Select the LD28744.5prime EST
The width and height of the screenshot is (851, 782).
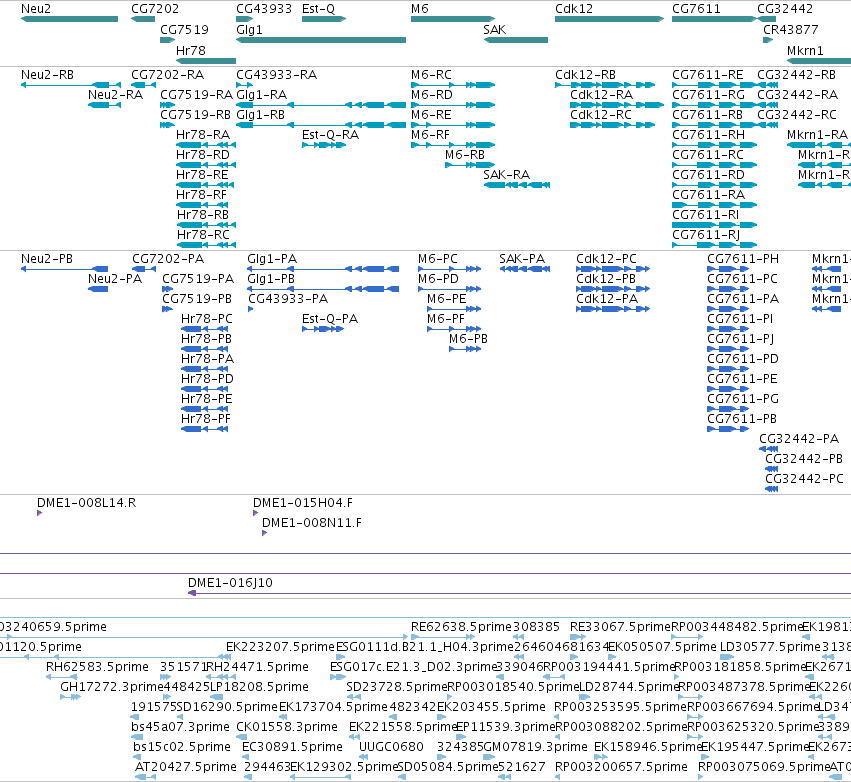[585, 697]
